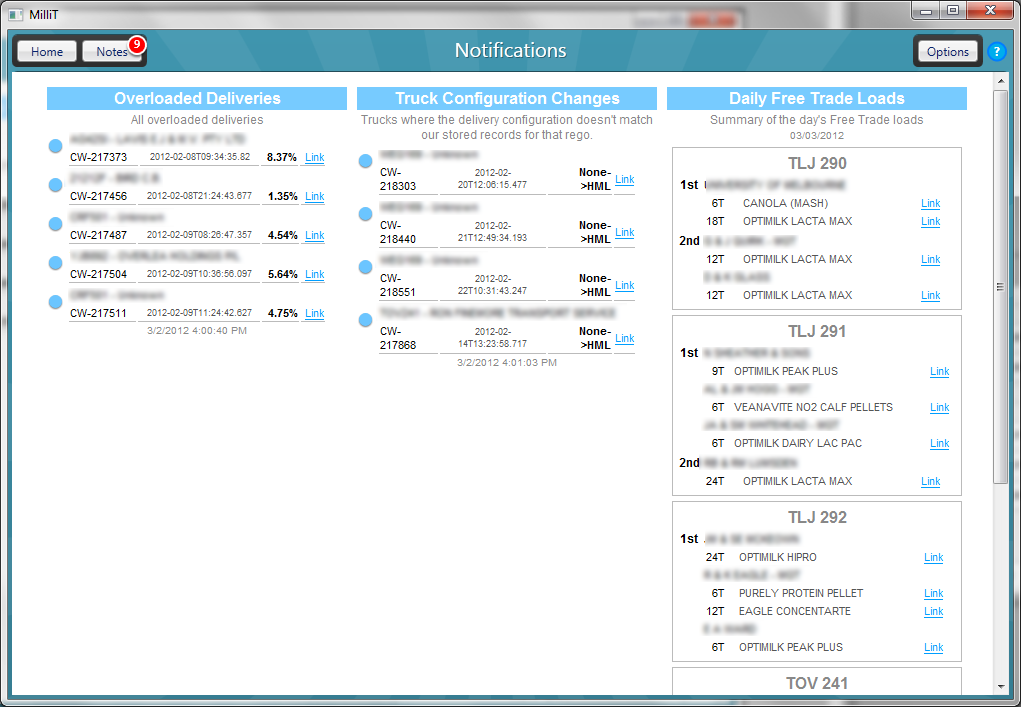Click blue dot beside CW-218303 truck change
1021x707 pixels.
[x=365, y=161]
